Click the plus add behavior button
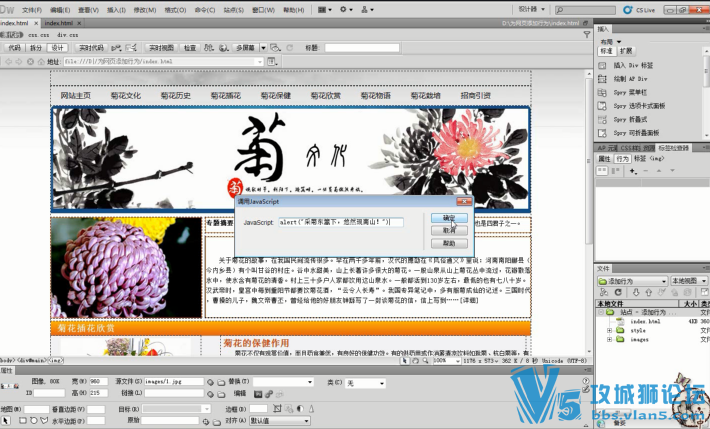710x429 pixels. coord(633,171)
